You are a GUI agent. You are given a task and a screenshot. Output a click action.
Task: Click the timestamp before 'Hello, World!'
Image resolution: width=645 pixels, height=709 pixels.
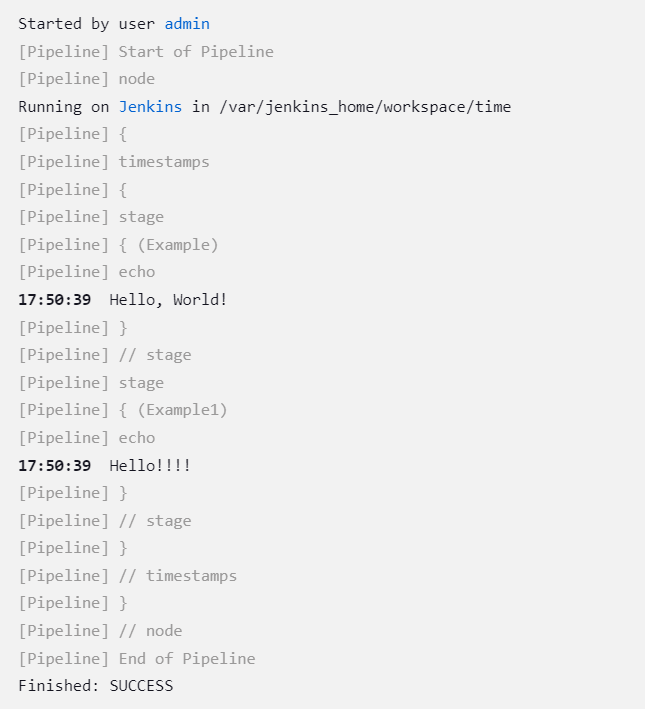pyautogui.click(x=54, y=299)
